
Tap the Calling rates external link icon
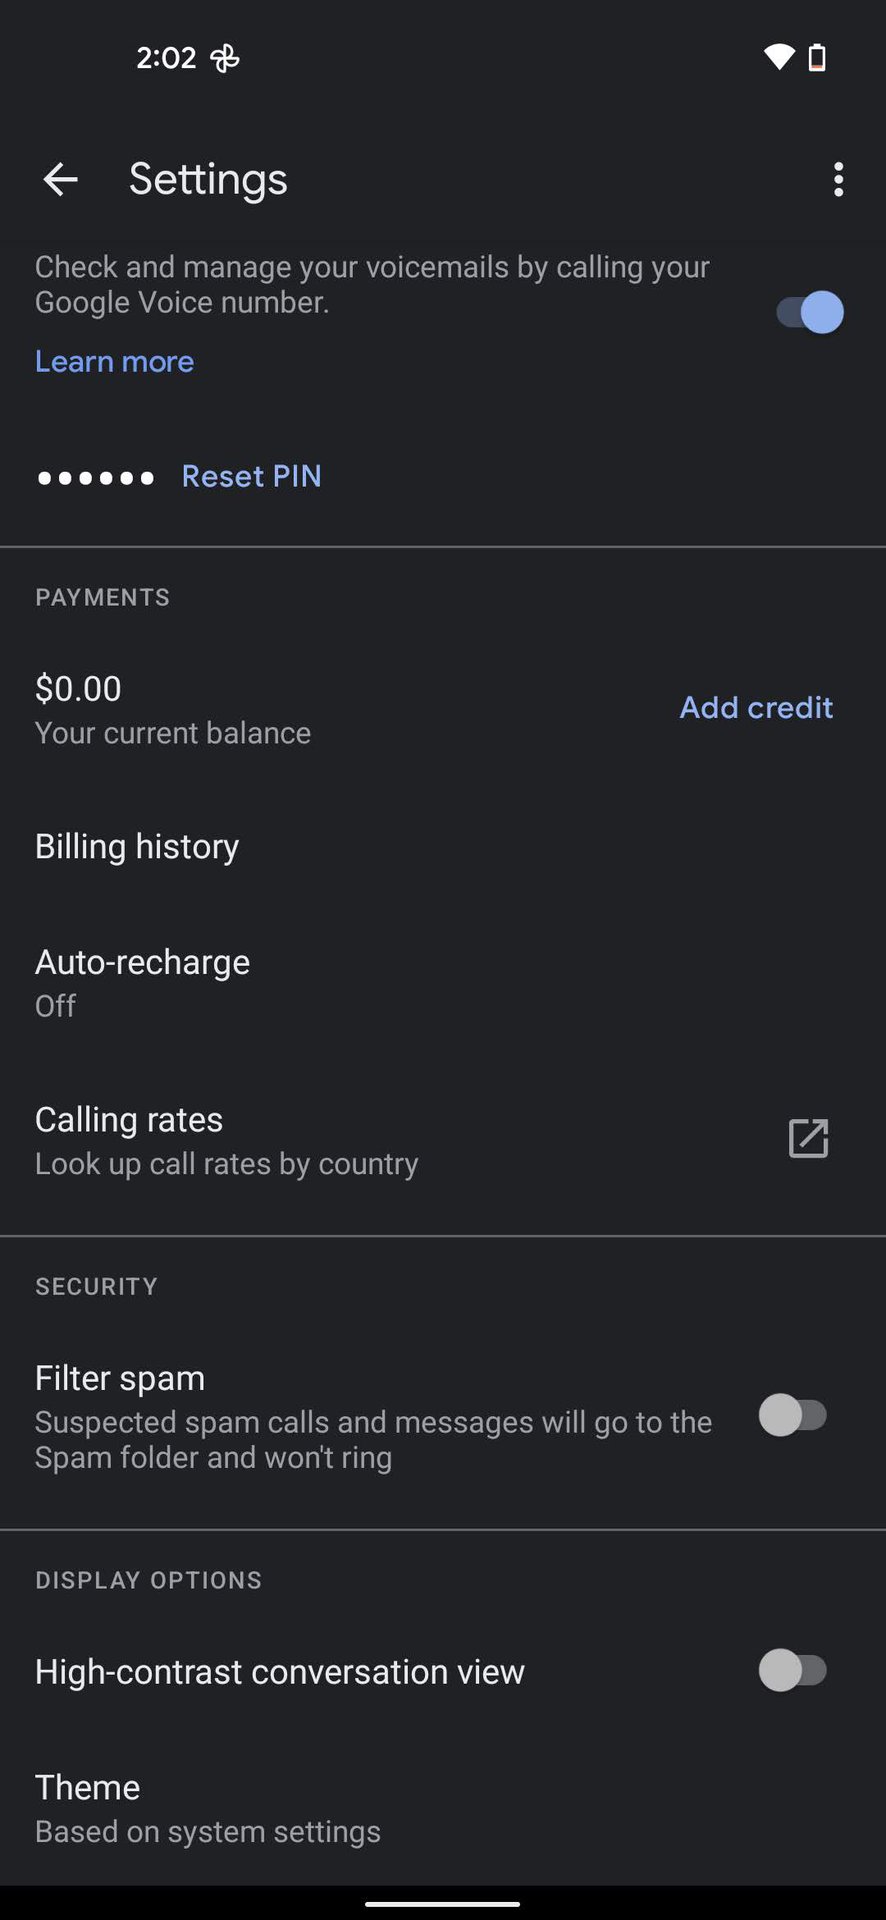808,1139
